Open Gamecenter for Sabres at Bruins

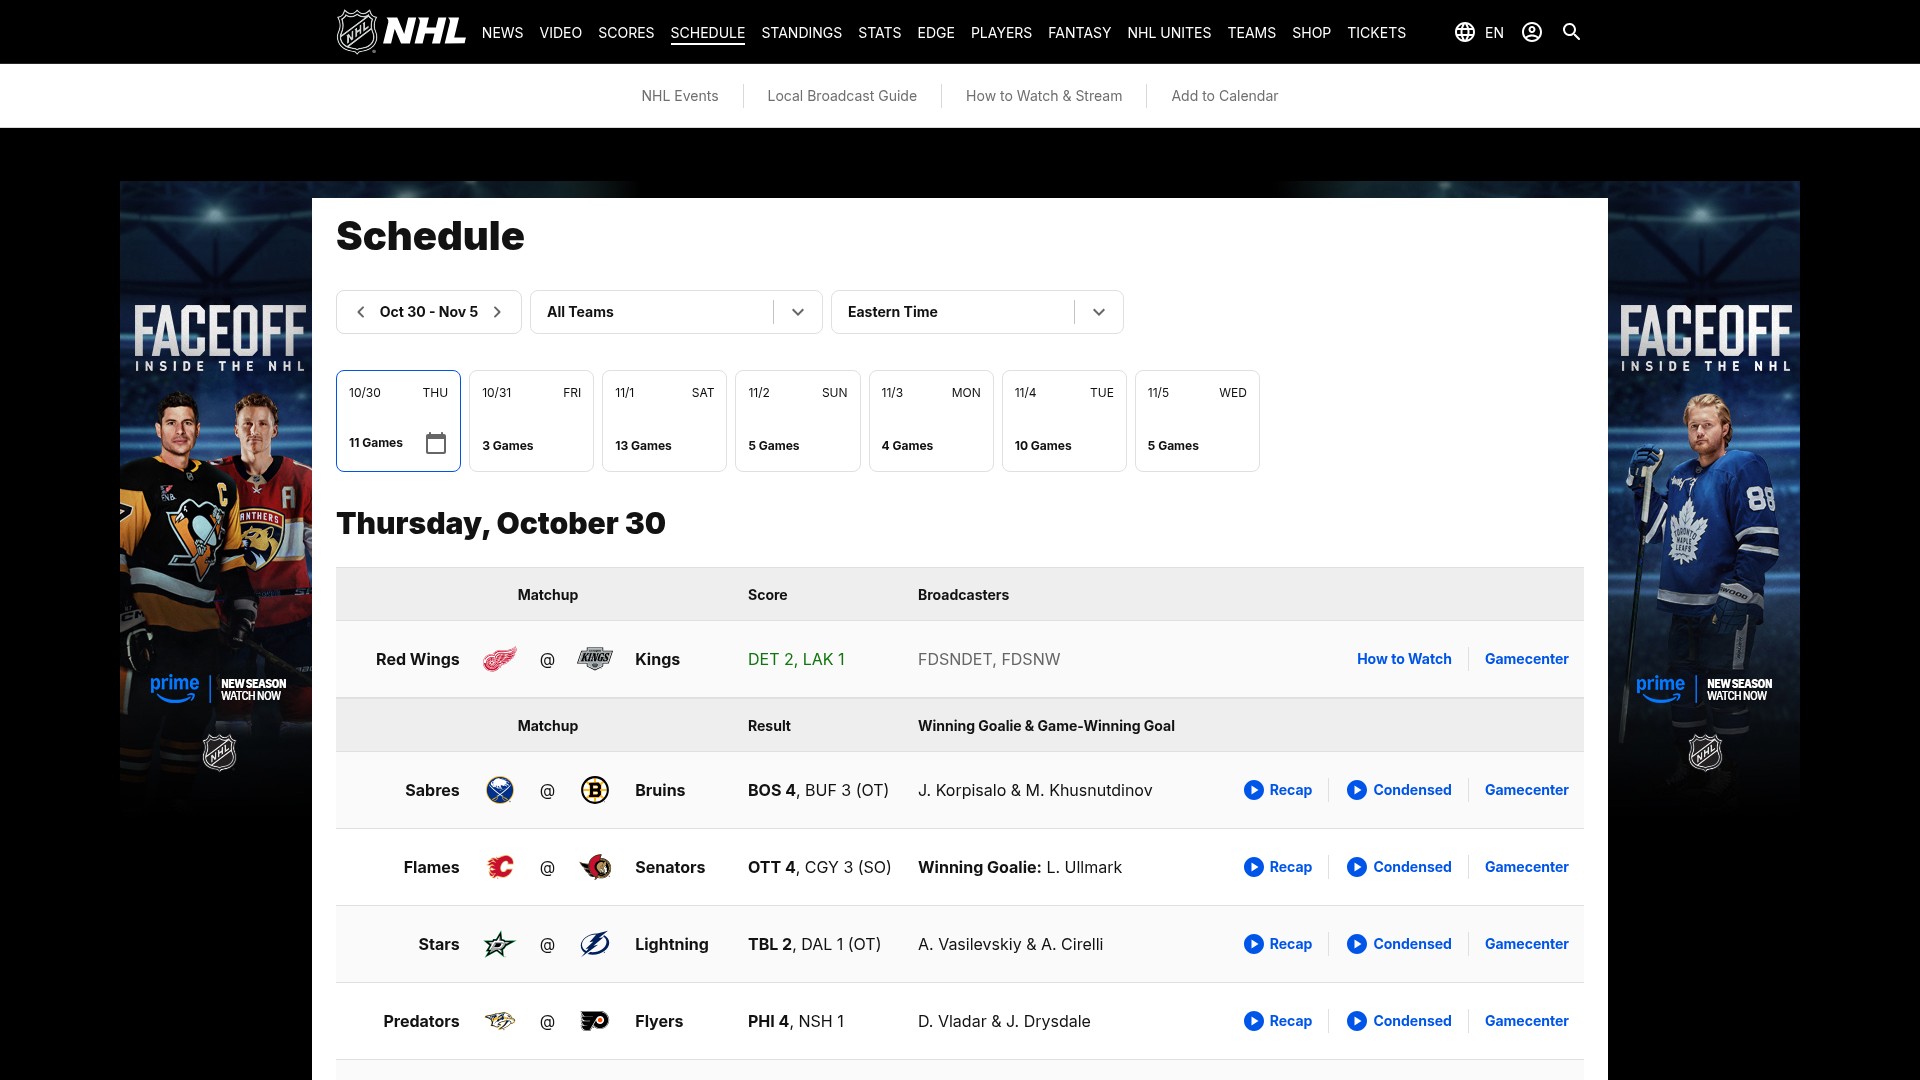1527,790
